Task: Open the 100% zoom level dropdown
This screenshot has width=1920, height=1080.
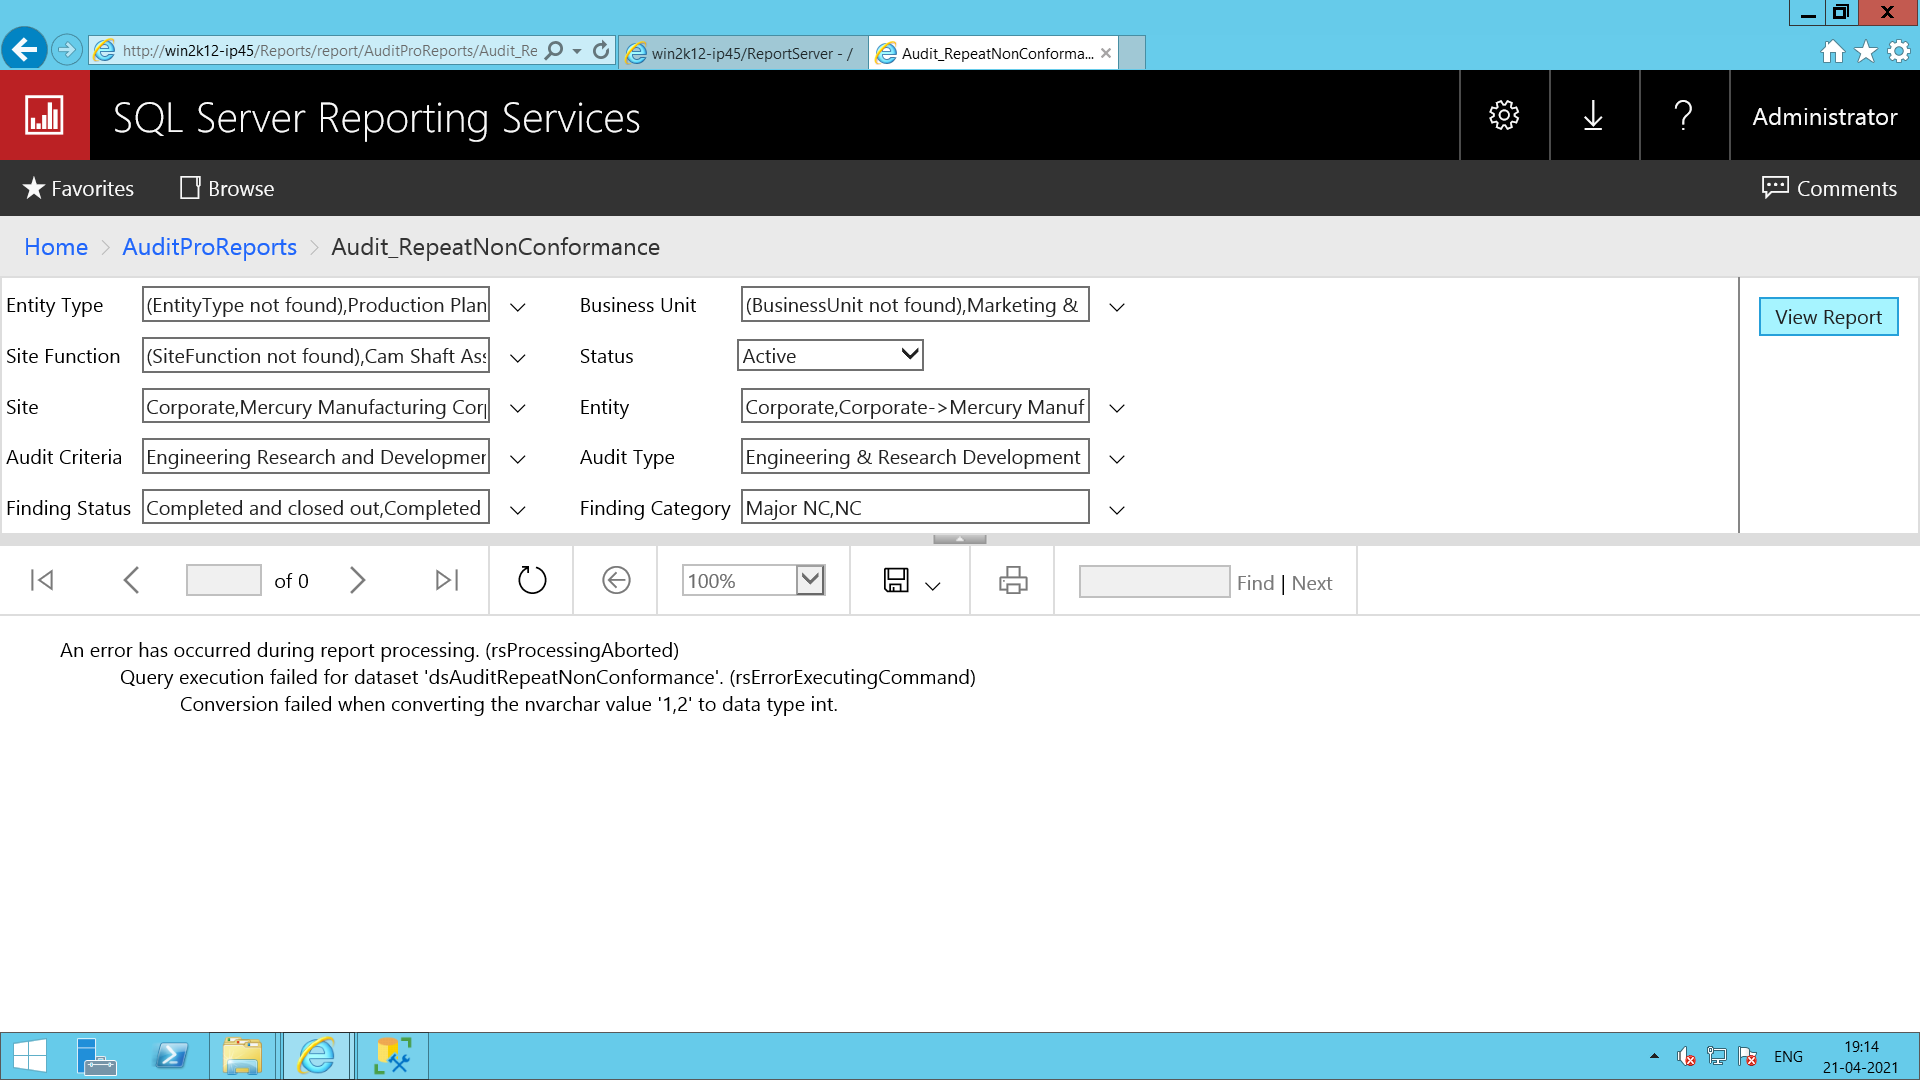Action: 810,580
